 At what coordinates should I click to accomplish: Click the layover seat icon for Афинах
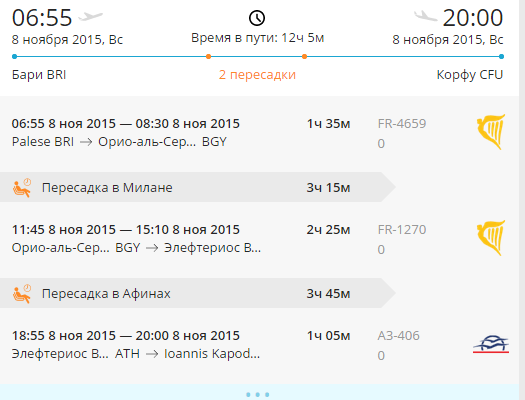(x=22, y=294)
